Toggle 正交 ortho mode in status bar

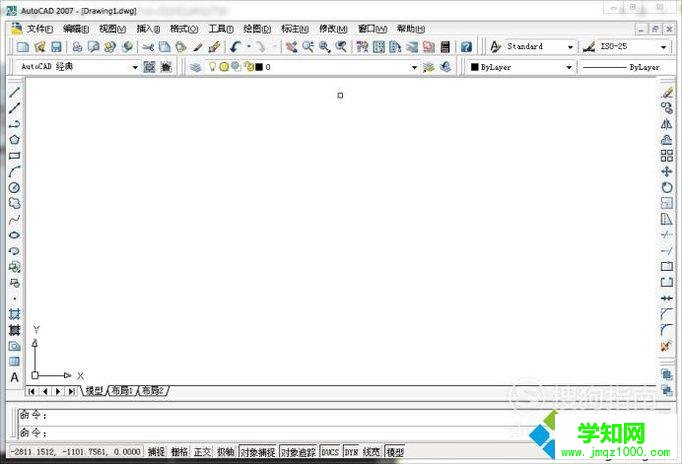coord(202,452)
